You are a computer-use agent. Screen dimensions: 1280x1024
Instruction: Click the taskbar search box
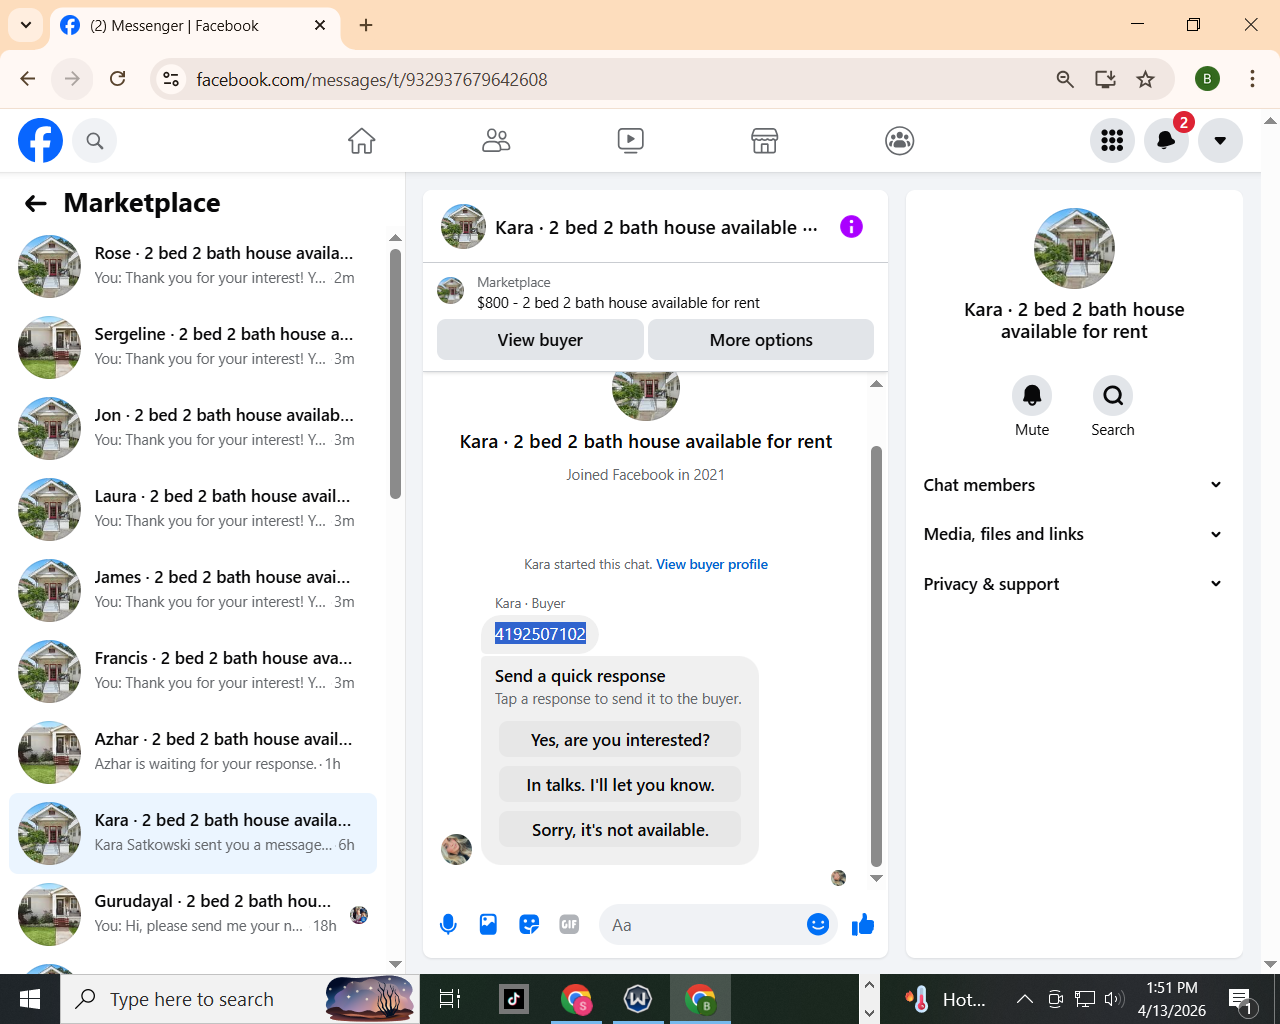point(240,999)
